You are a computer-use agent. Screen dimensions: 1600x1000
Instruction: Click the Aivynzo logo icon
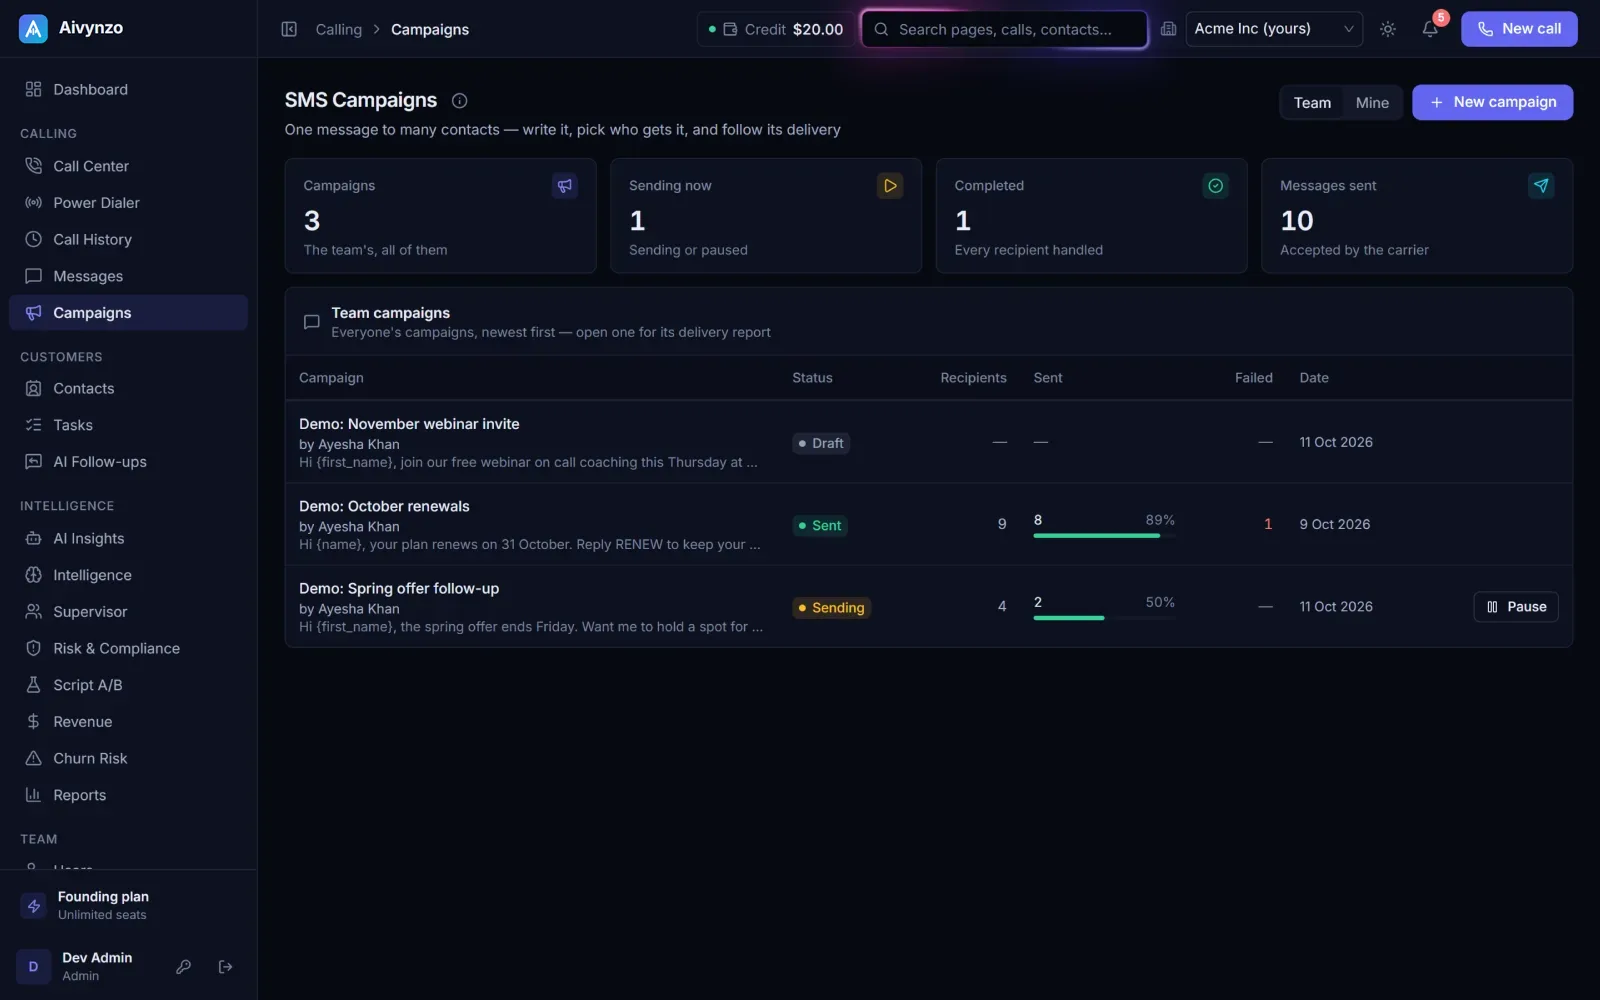[33, 28]
